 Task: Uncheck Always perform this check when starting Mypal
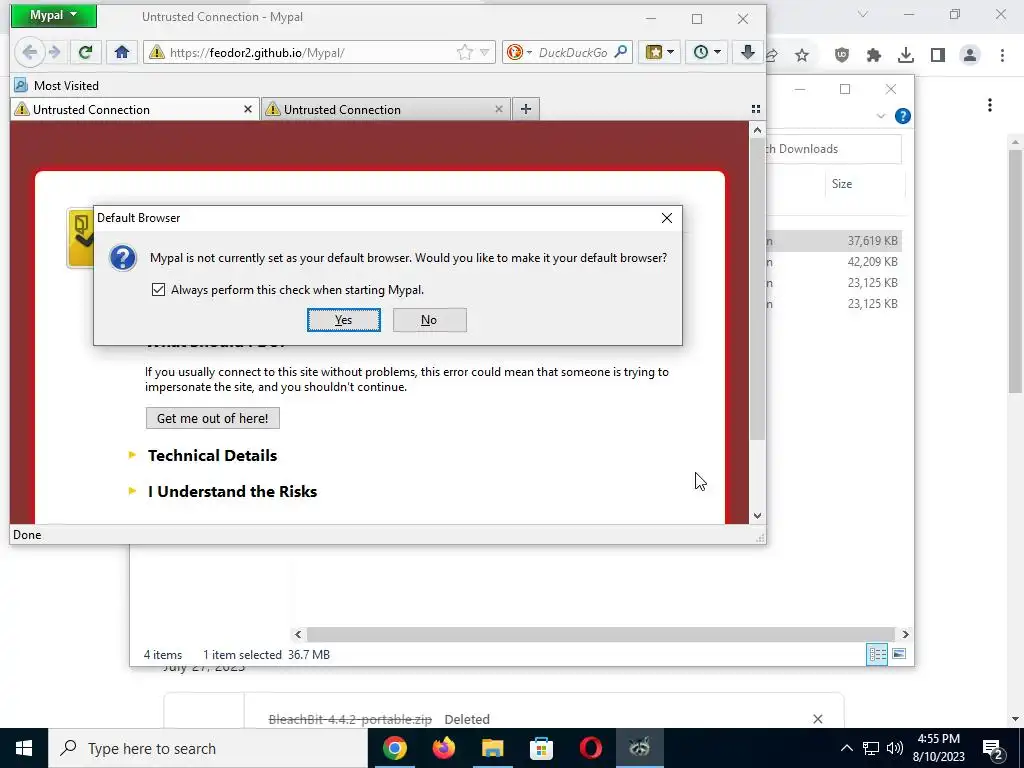point(158,289)
